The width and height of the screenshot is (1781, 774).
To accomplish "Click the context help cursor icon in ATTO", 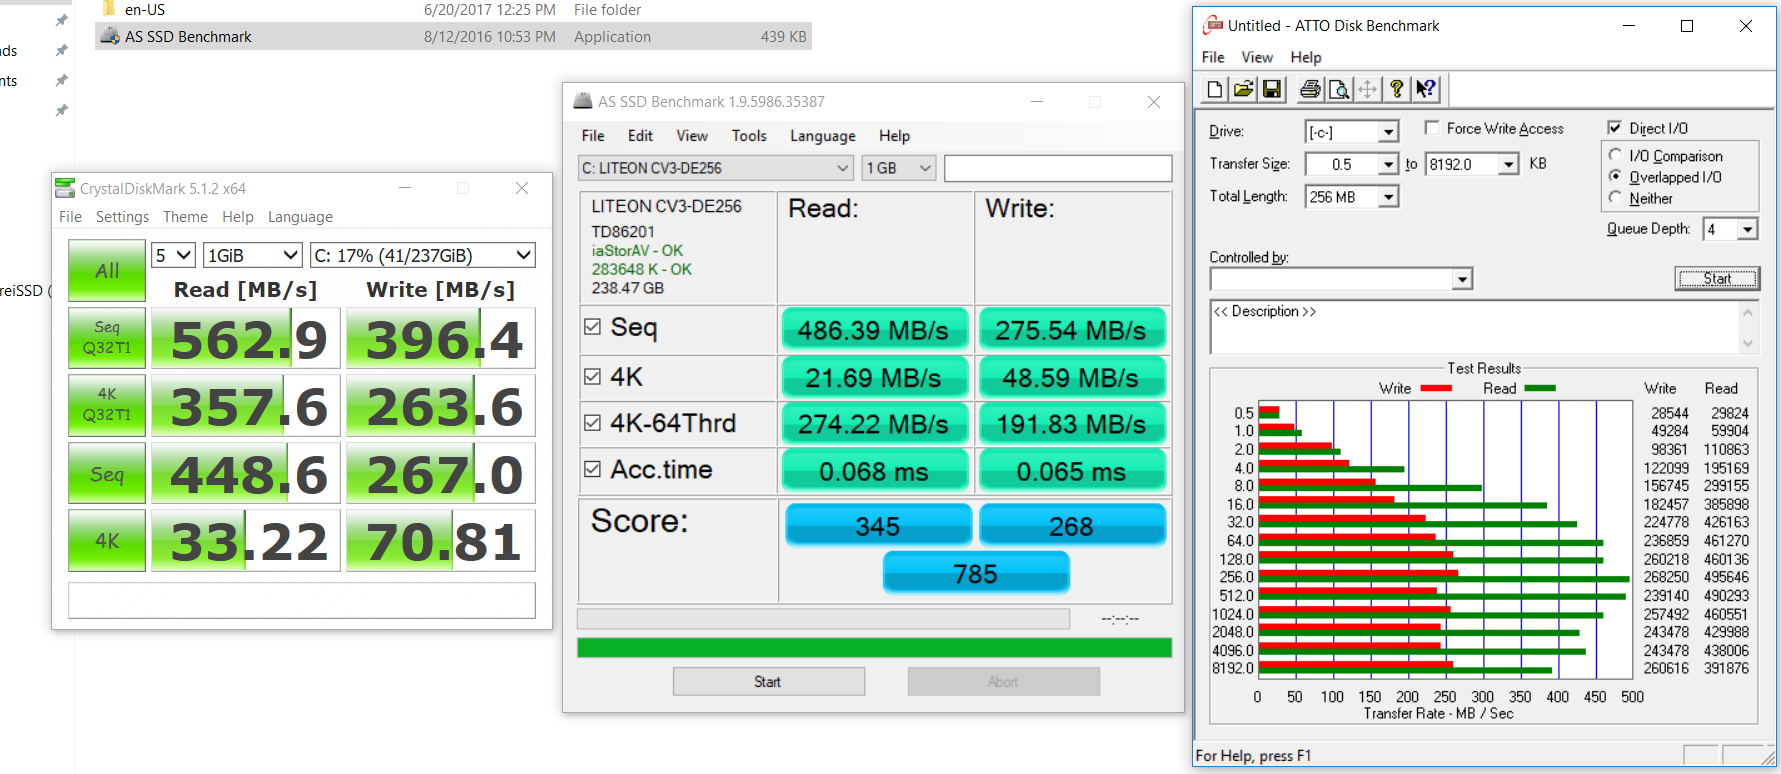I will click(x=1426, y=89).
